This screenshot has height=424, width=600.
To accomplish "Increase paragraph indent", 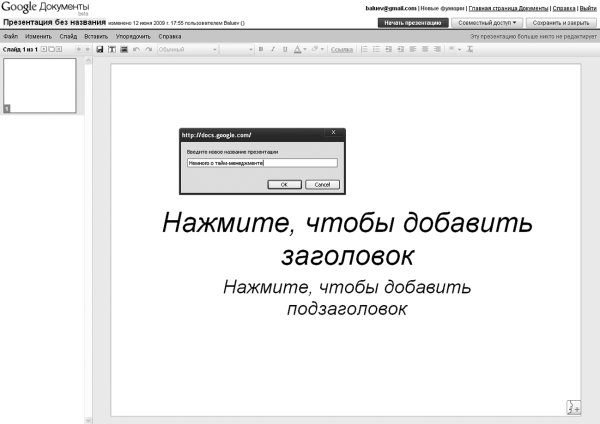I will point(401,49).
